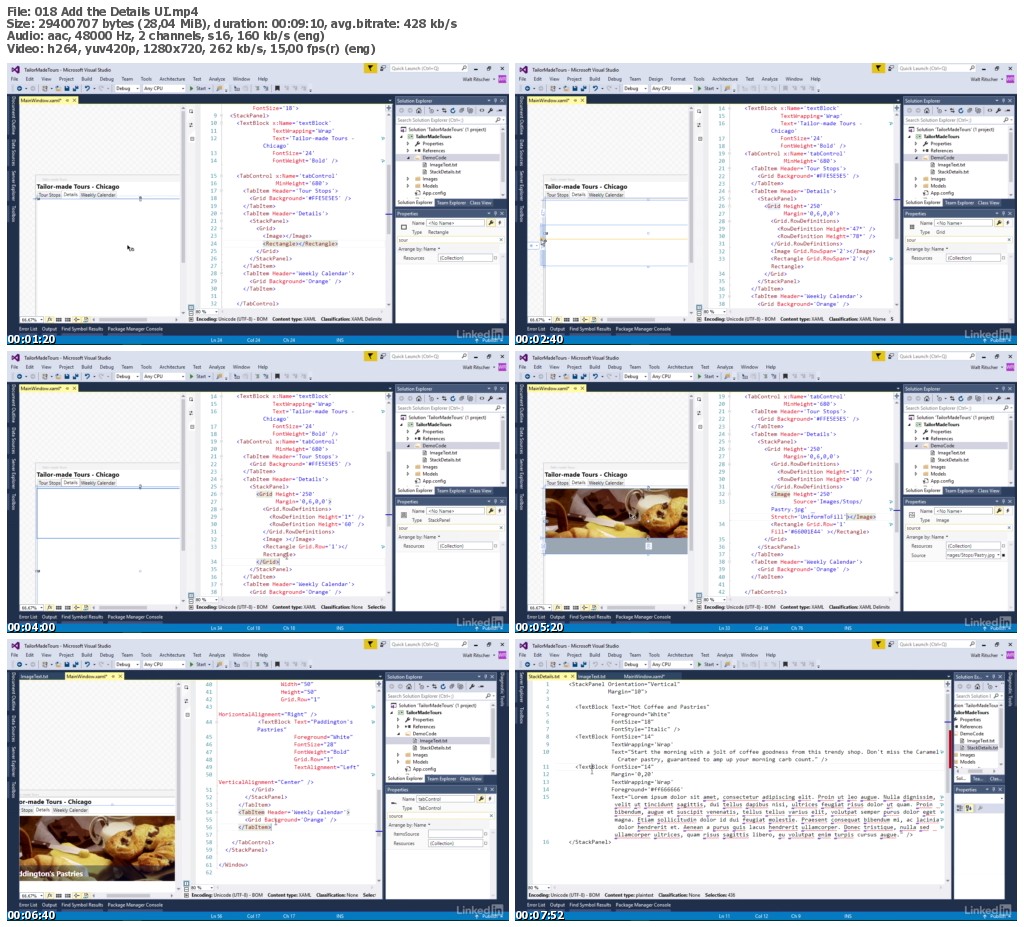Click the Solution Explorer Refresh icon in the 00:01:20 frame

click(453, 110)
